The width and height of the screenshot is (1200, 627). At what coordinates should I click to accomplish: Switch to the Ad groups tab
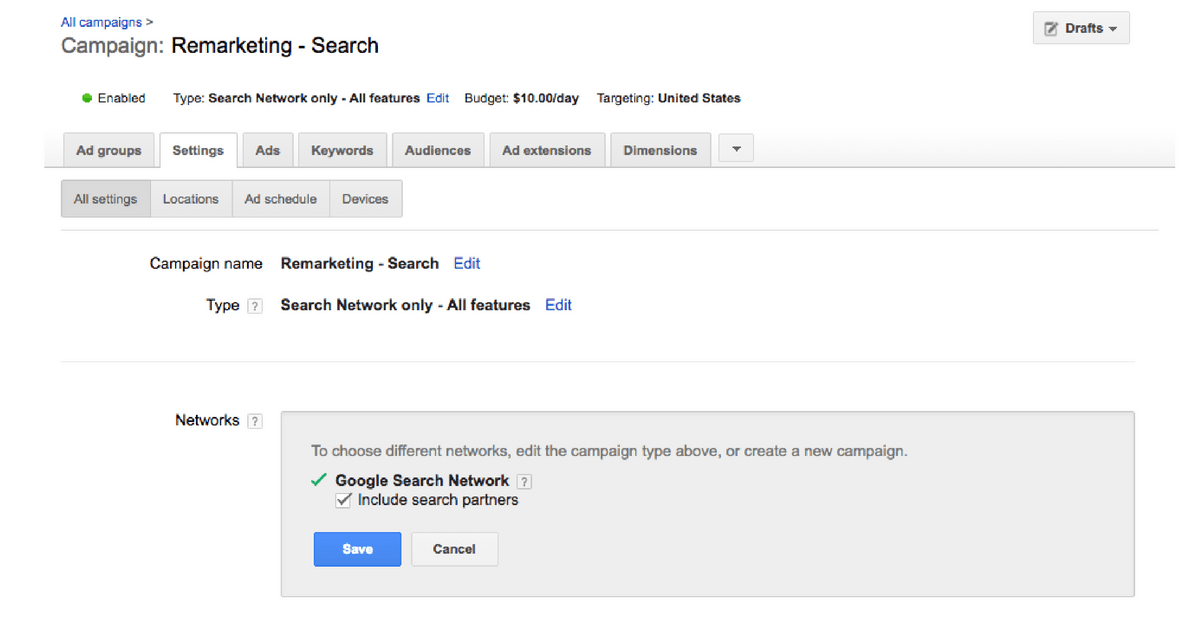point(109,150)
